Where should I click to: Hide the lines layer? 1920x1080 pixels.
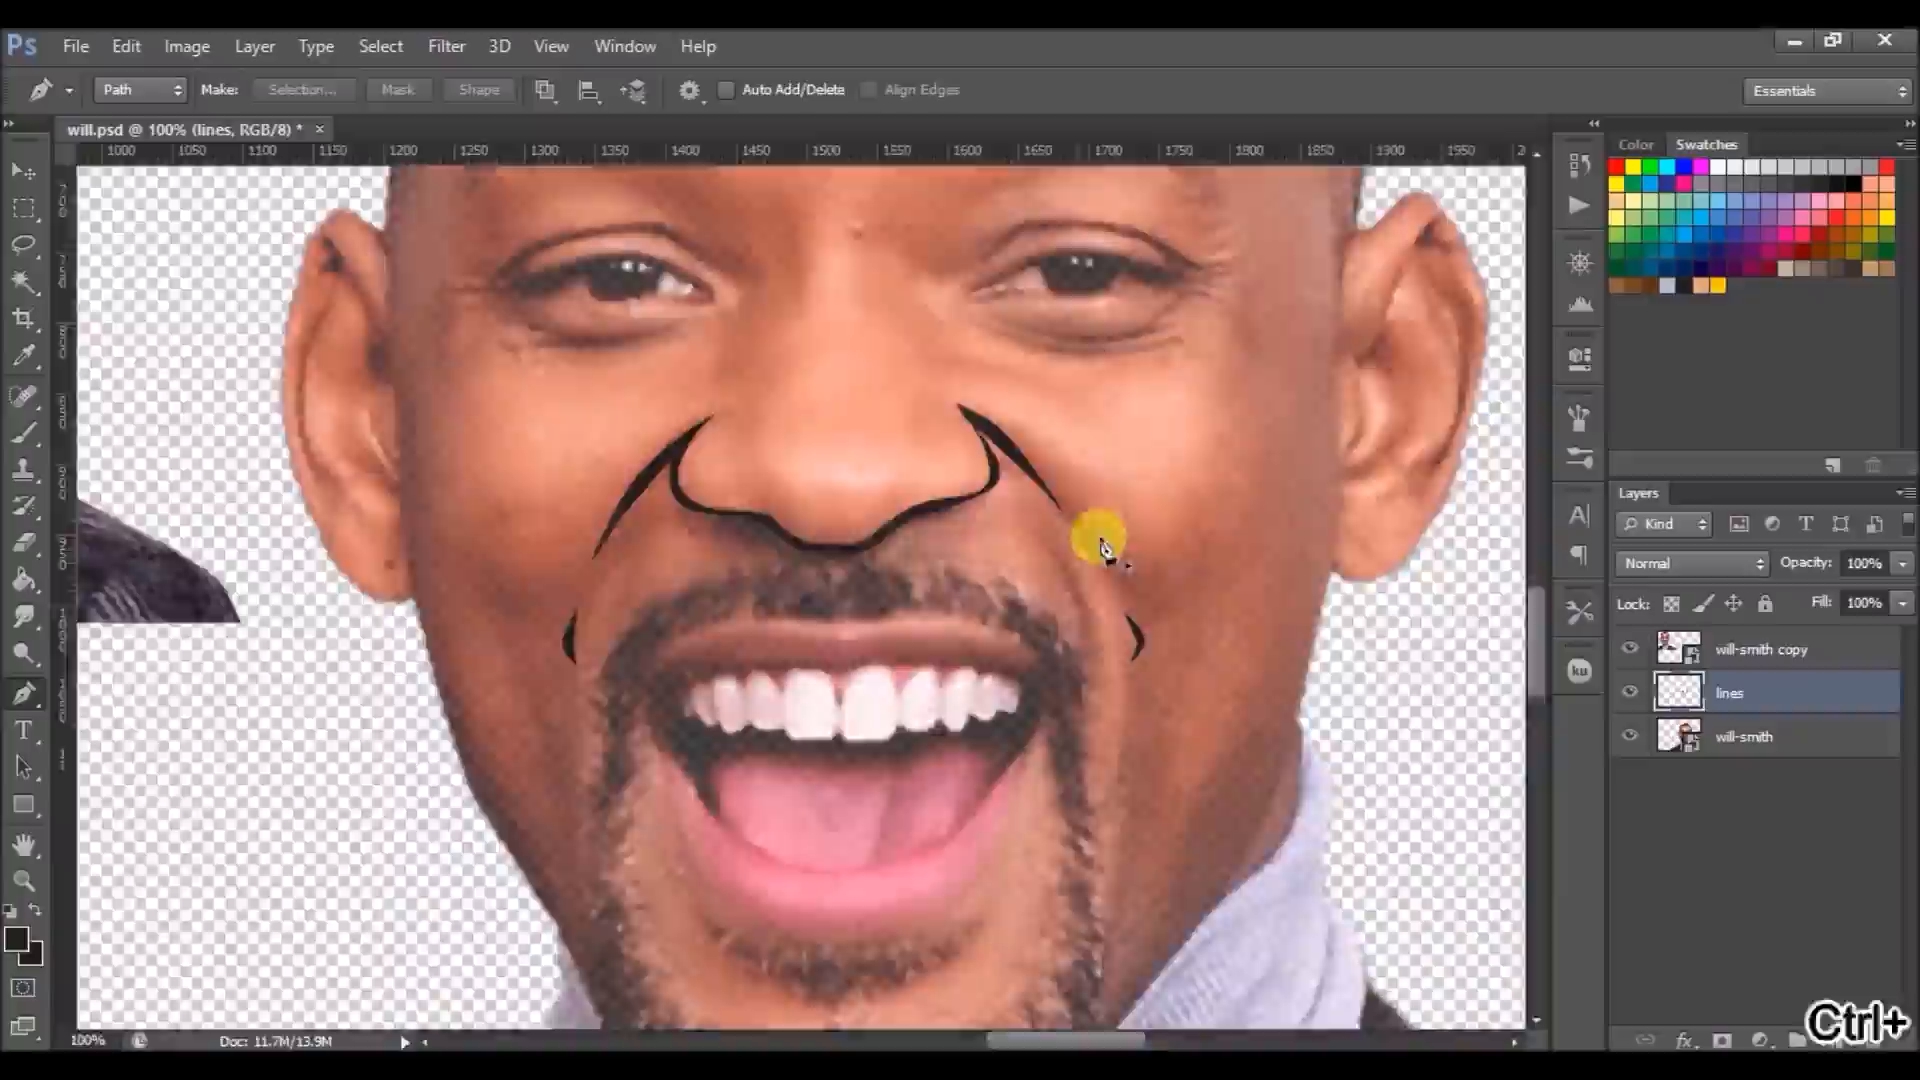pyautogui.click(x=1630, y=692)
